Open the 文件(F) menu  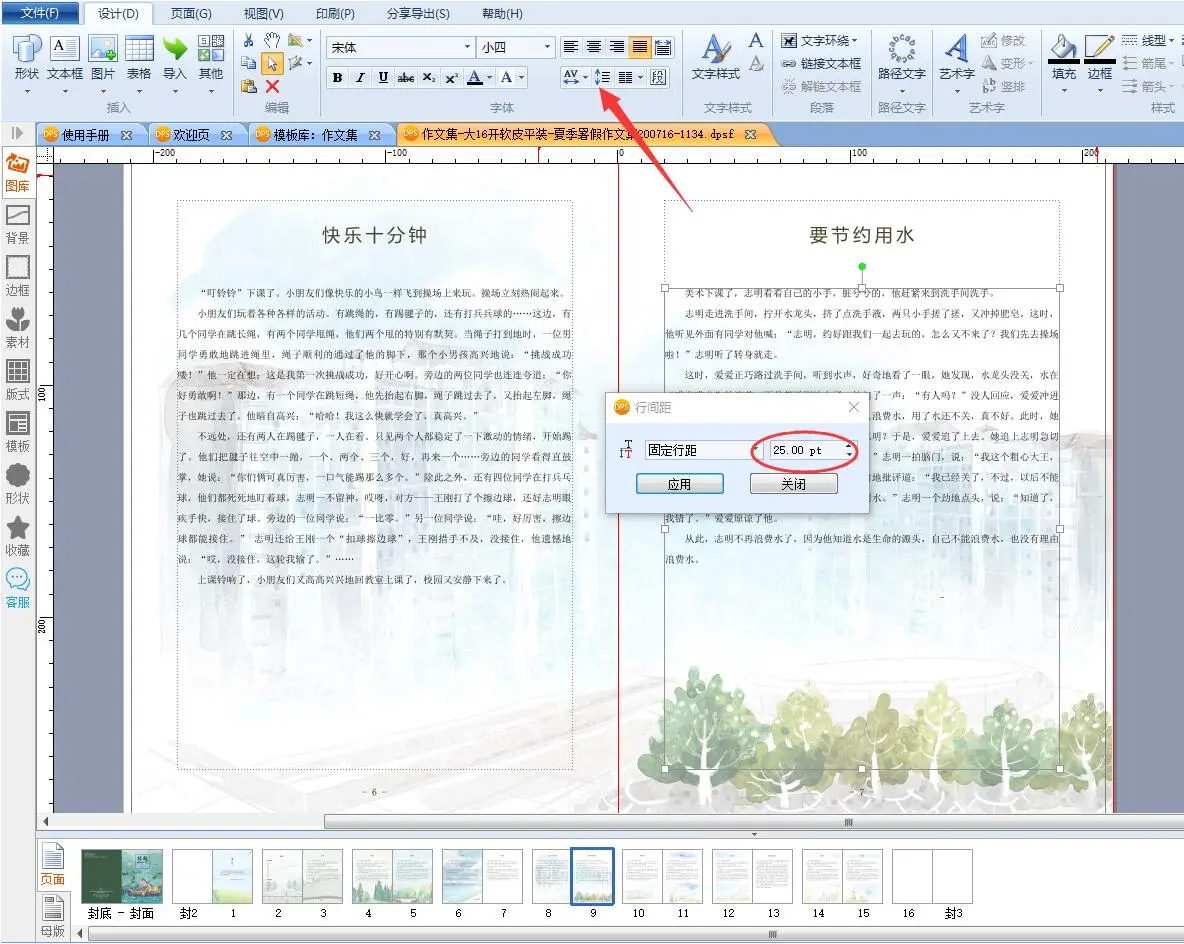[39, 13]
